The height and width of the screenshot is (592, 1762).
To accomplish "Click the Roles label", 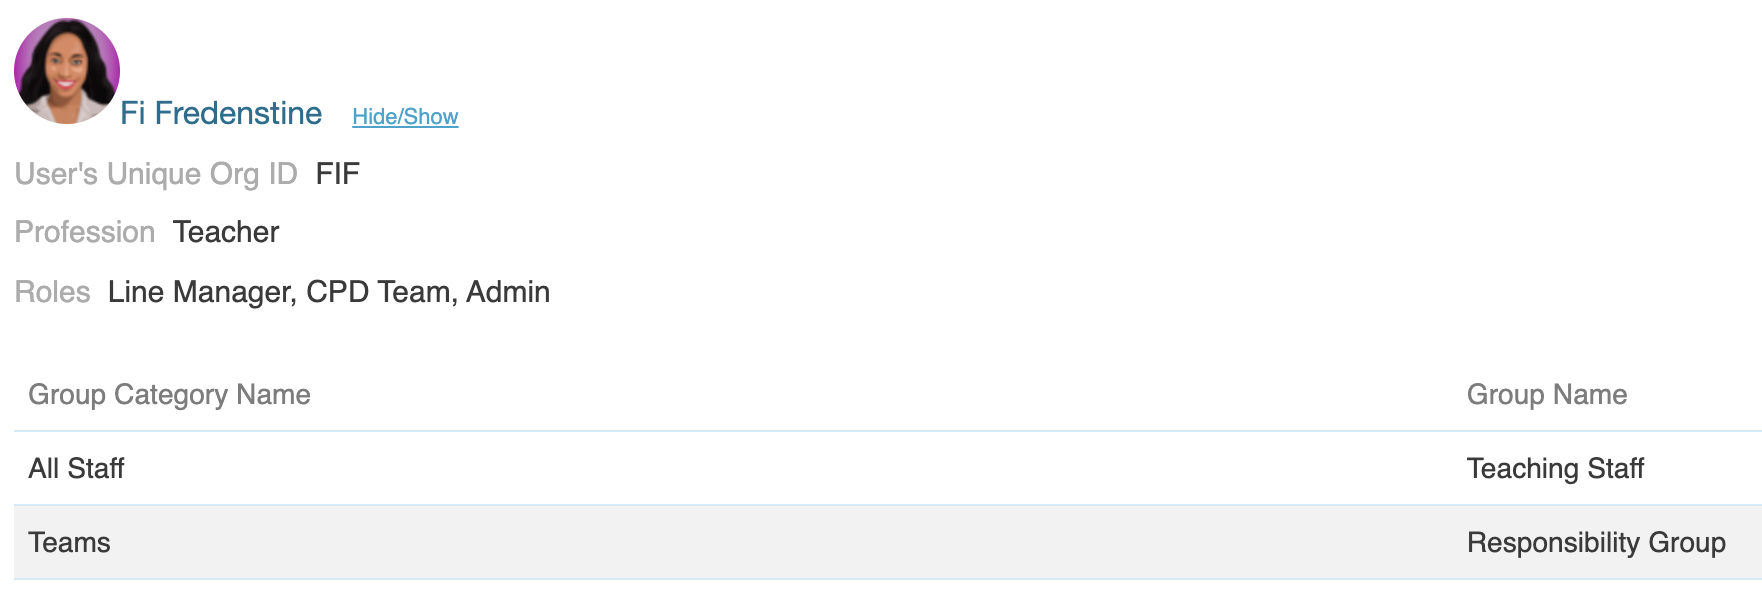I will [52, 292].
